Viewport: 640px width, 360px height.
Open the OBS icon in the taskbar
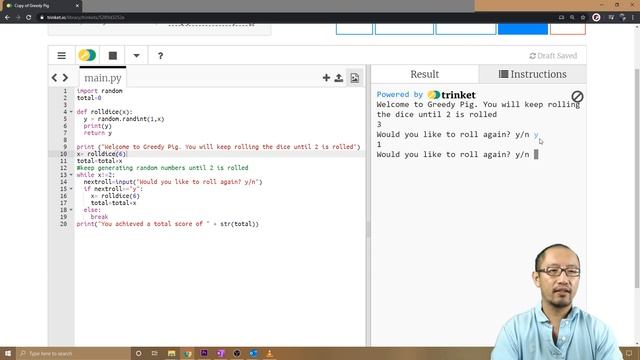237,353
